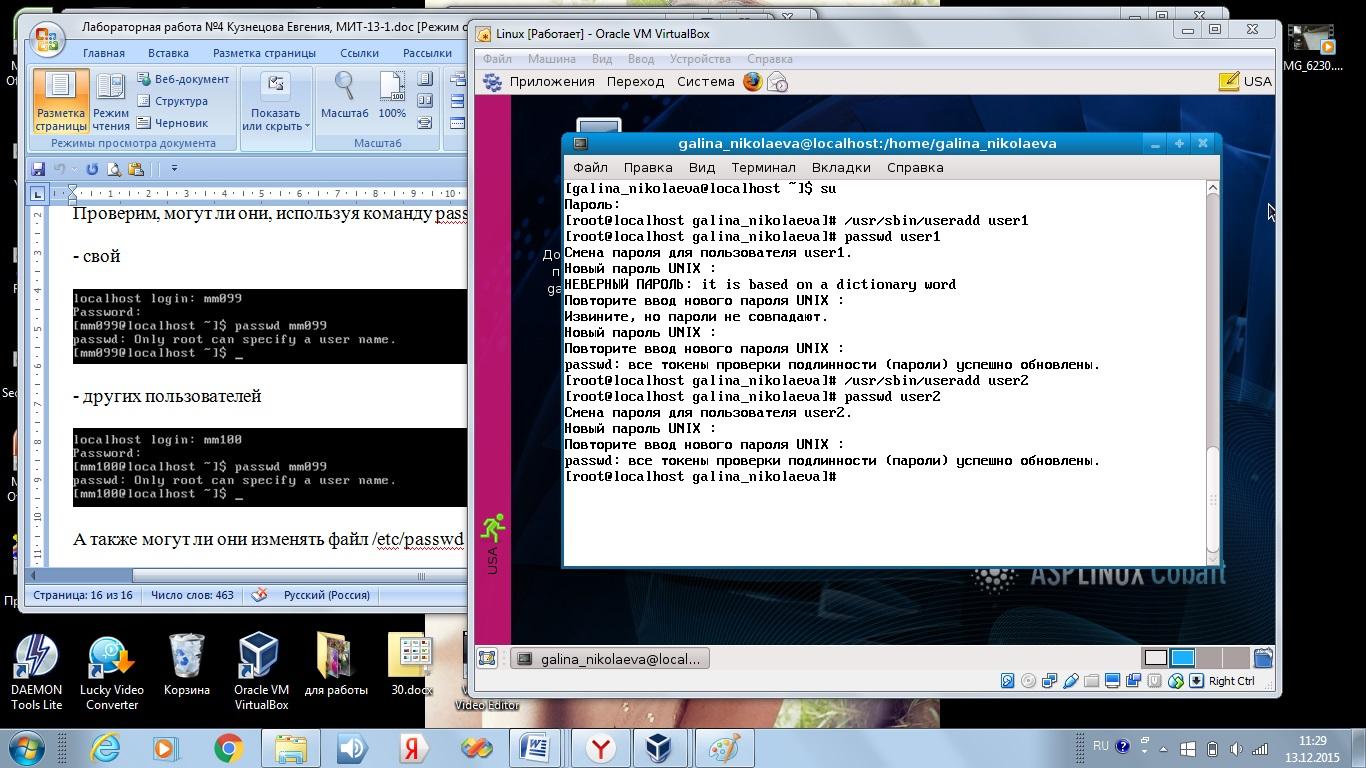Click the One Page zoom icon
Viewport: 1366px width, 768px height.
(425, 79)
